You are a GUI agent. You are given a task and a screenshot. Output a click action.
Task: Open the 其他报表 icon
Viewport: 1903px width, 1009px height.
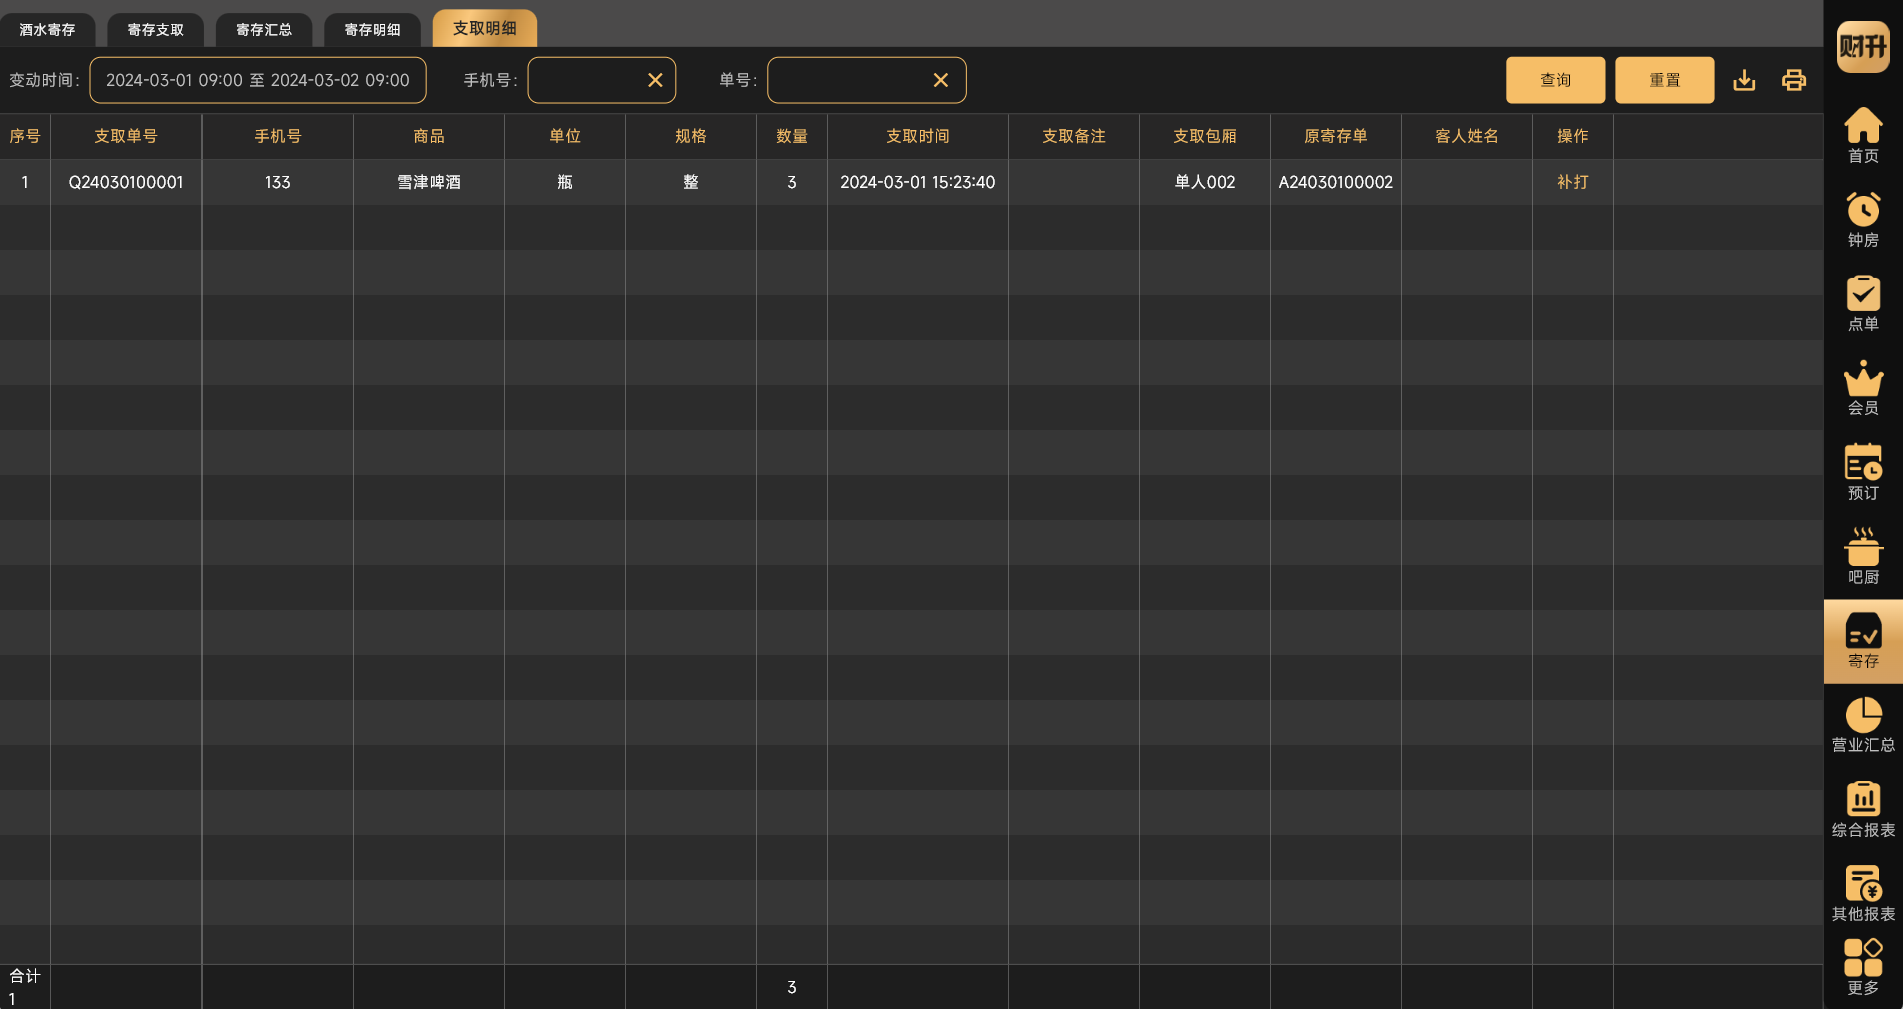1863,894
